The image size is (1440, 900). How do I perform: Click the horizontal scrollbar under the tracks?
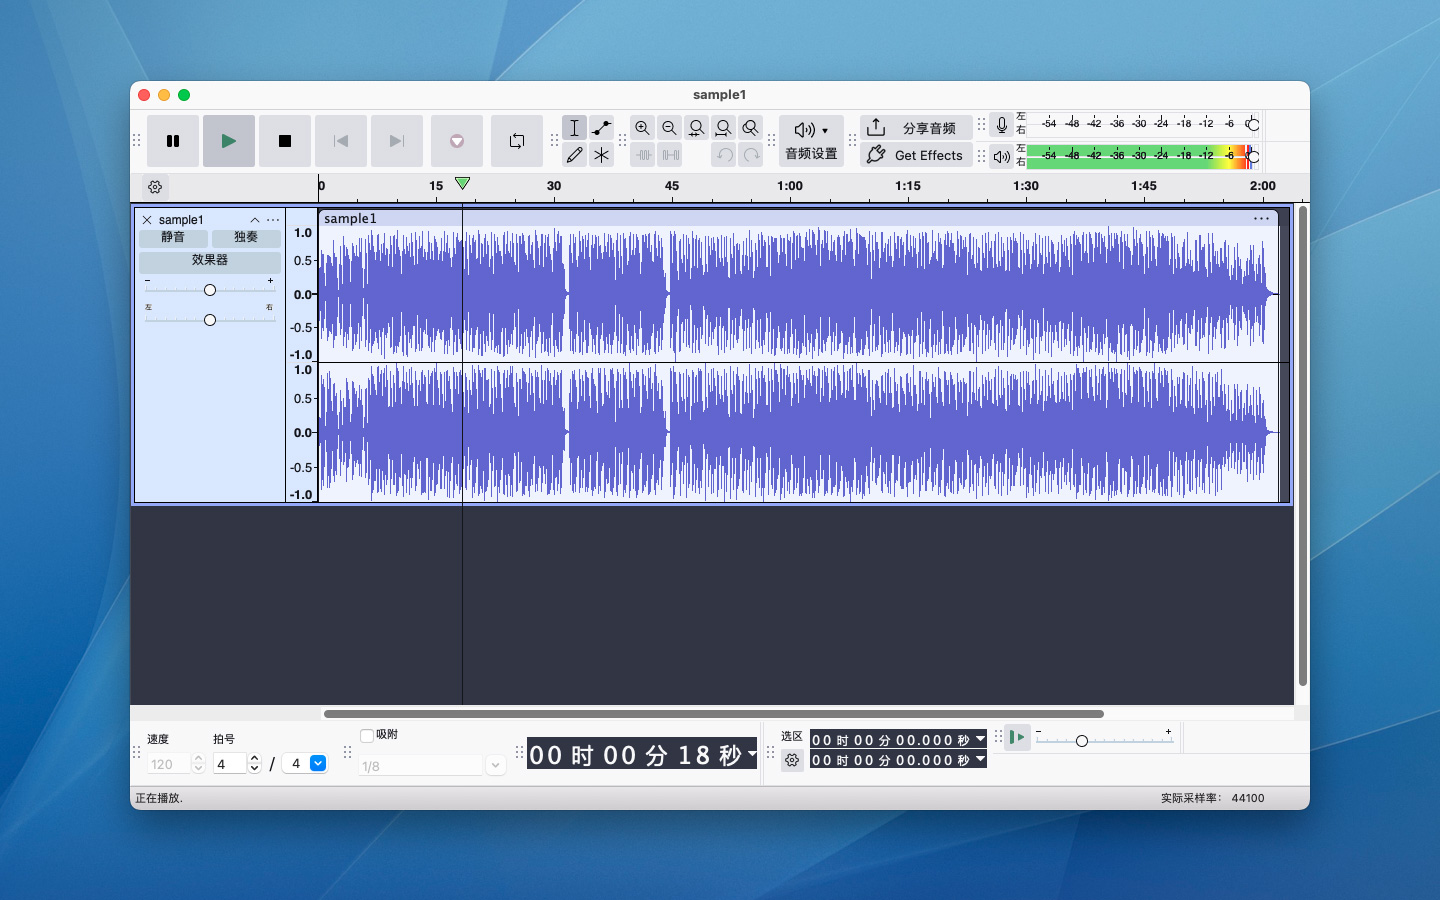click(713, 714)
